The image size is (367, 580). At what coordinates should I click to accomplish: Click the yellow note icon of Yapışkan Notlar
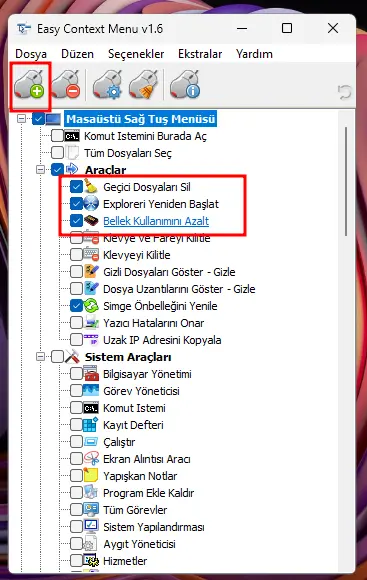tap(91, 476)
